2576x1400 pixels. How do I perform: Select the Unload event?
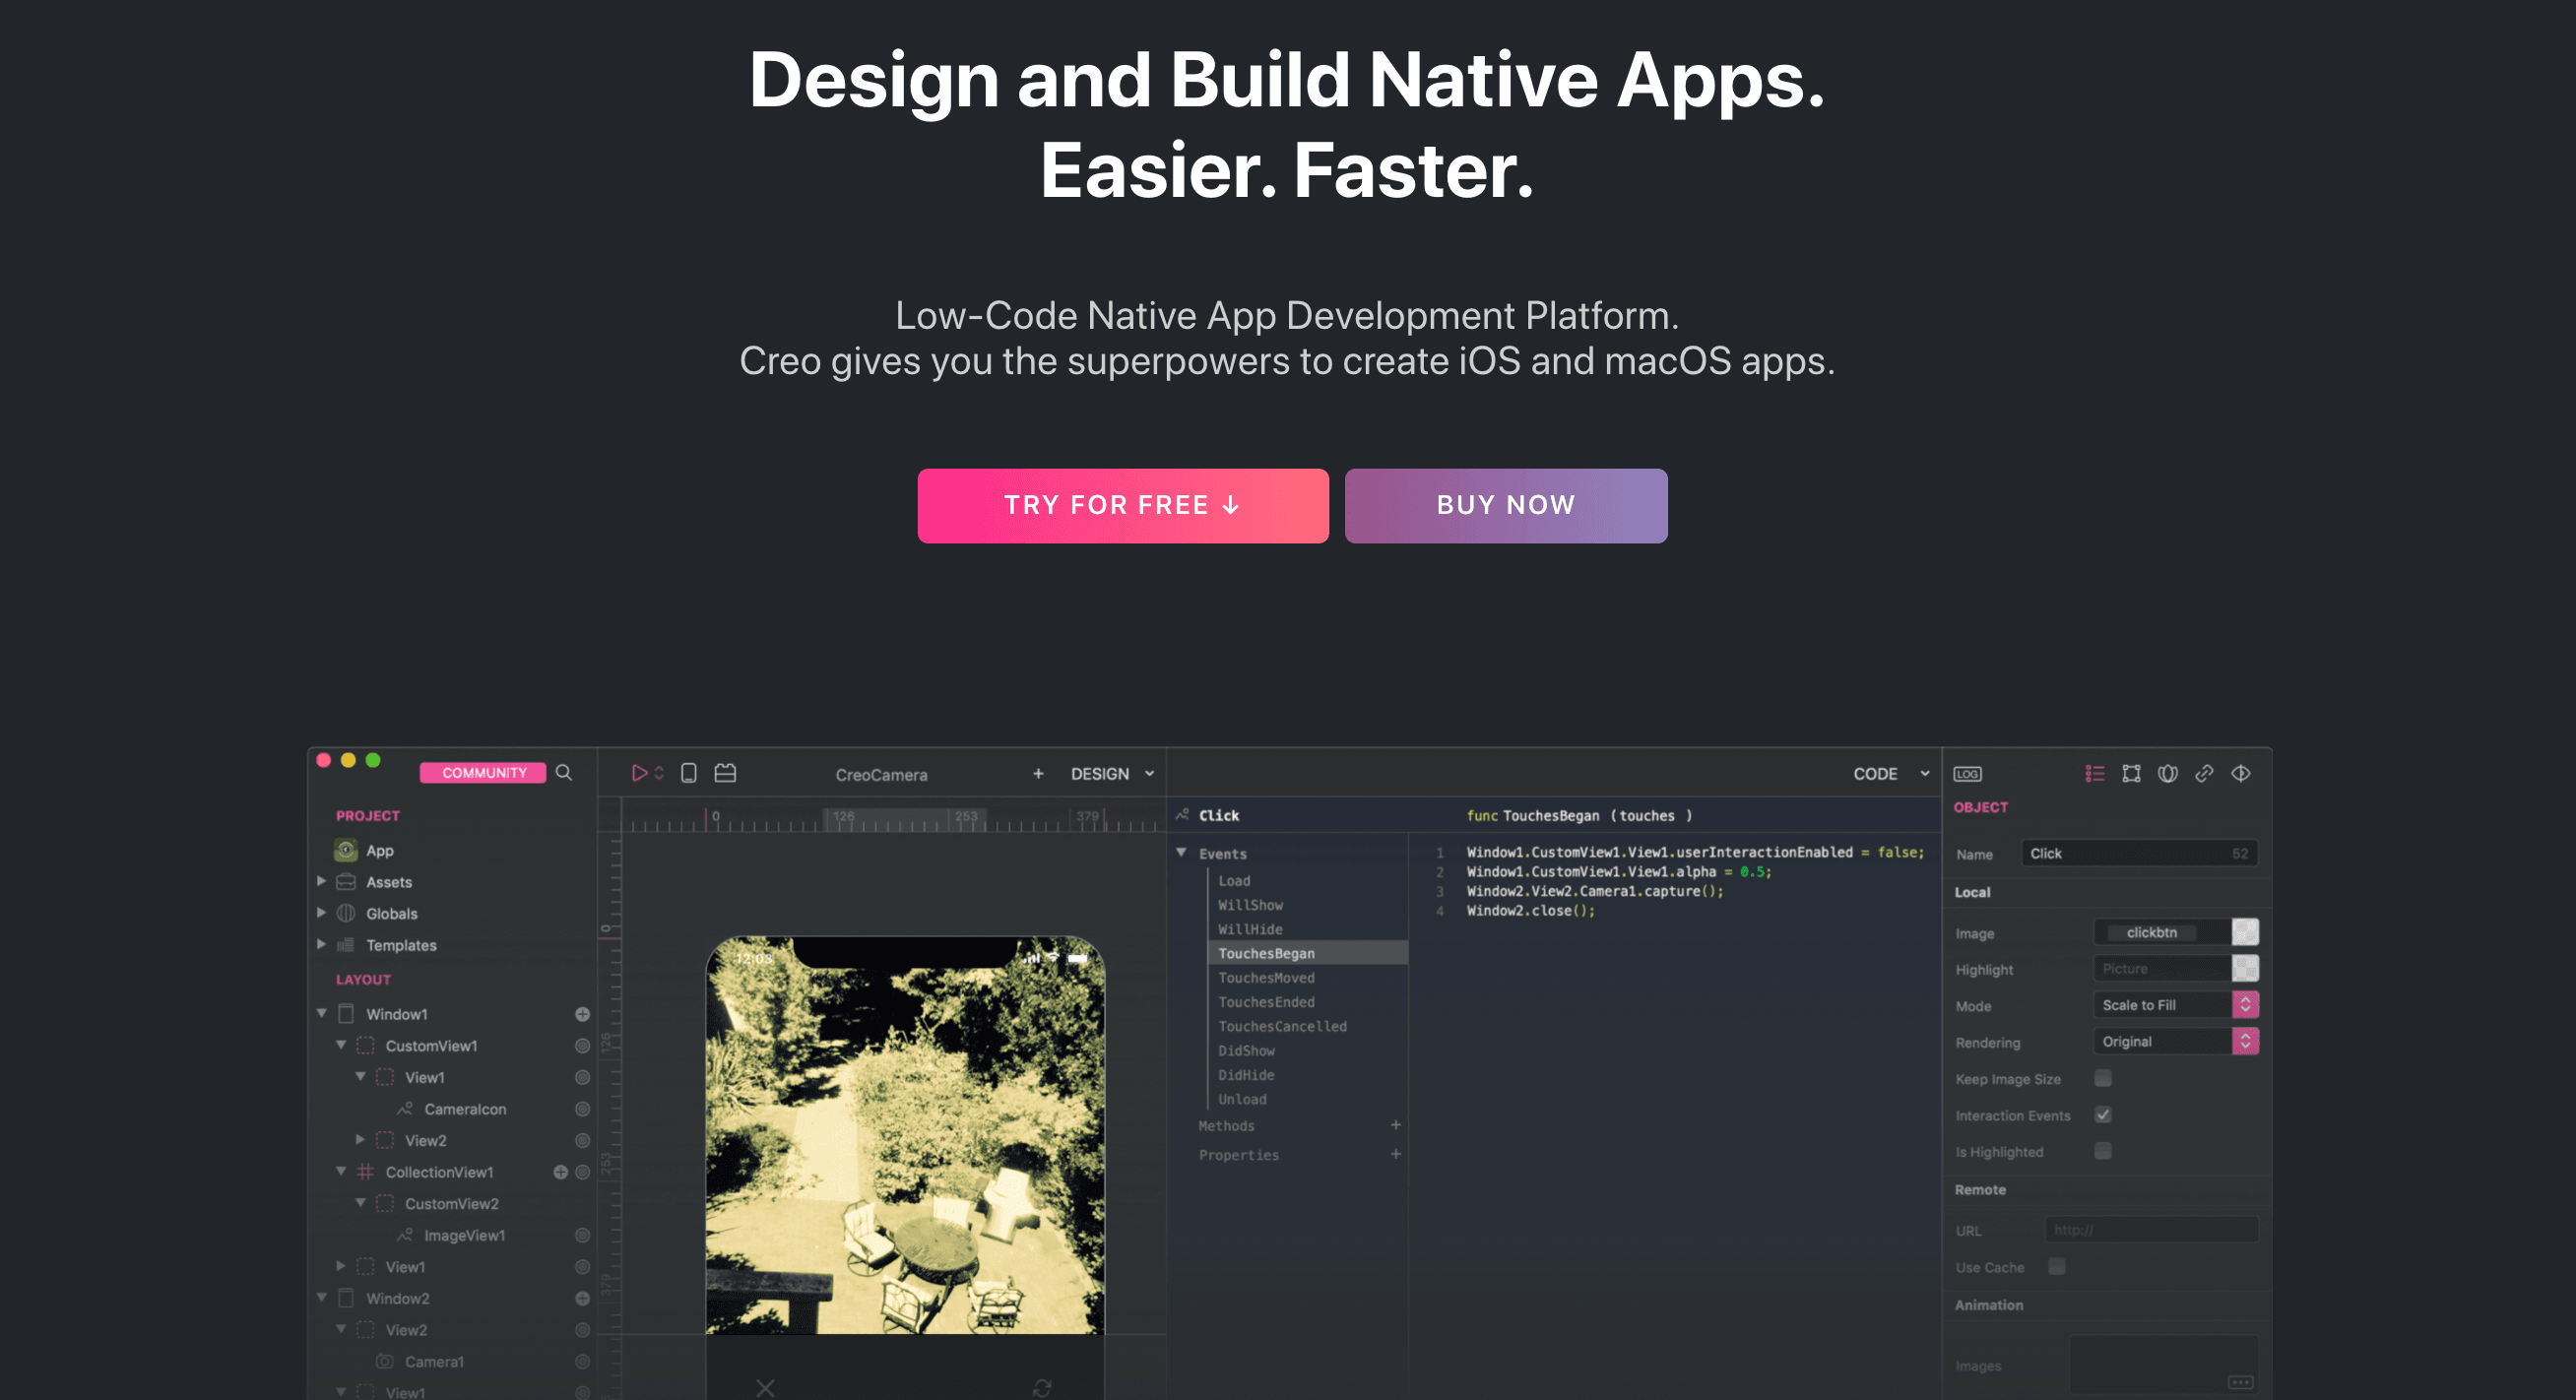pyautogui.click(x=1242, y=1099)
